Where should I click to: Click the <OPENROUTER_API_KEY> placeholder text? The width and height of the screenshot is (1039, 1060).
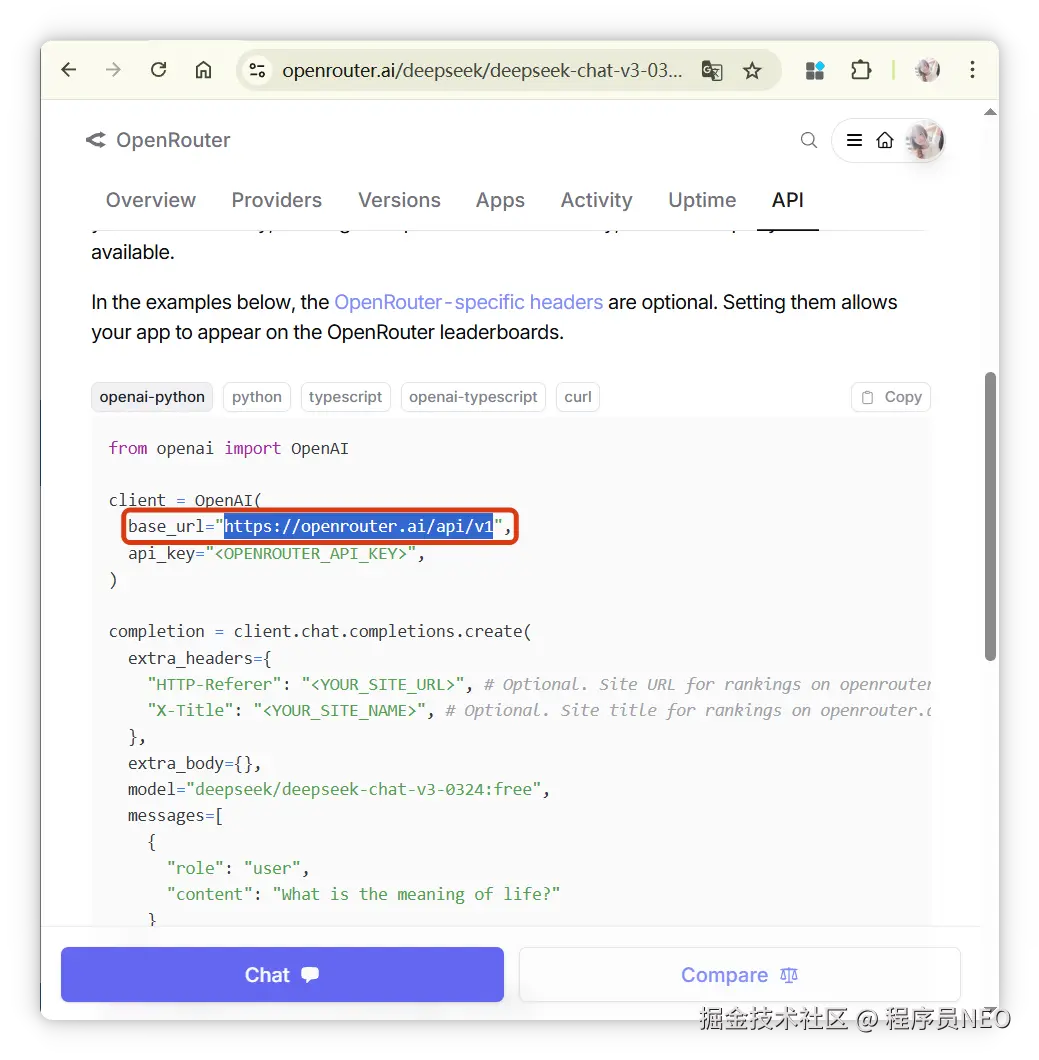pyautogui.click(x=311, y=554)
